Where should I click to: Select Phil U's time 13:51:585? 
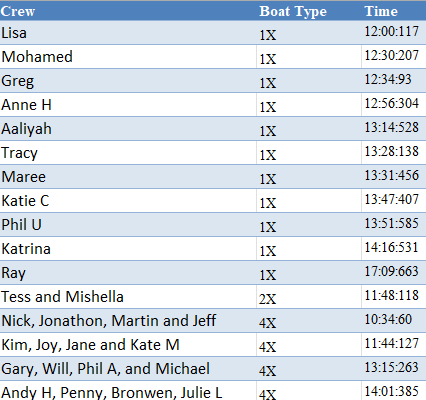[x=394, y=225]
